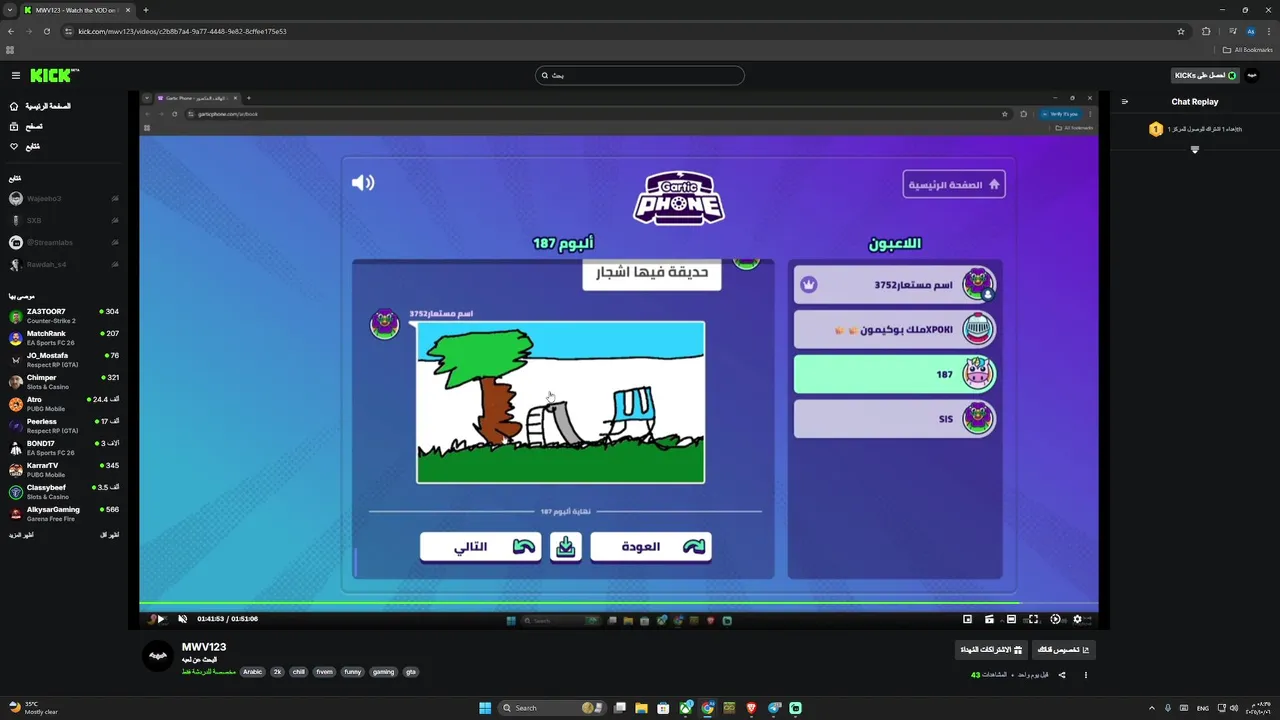Unmute the video player
1280x720 pixels.
[x=182, y=619]
